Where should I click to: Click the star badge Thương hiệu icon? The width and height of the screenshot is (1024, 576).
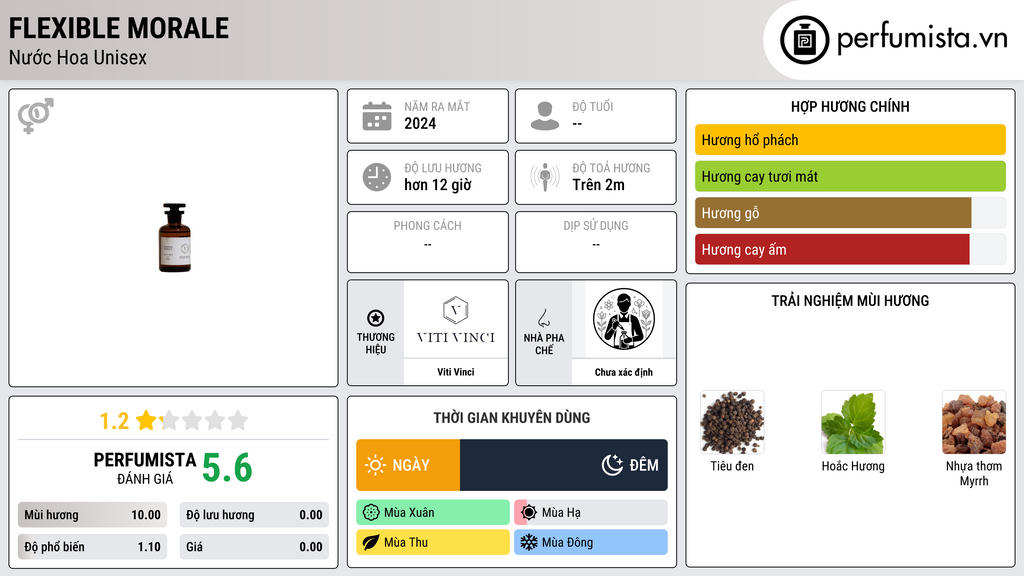pos(376,318)
